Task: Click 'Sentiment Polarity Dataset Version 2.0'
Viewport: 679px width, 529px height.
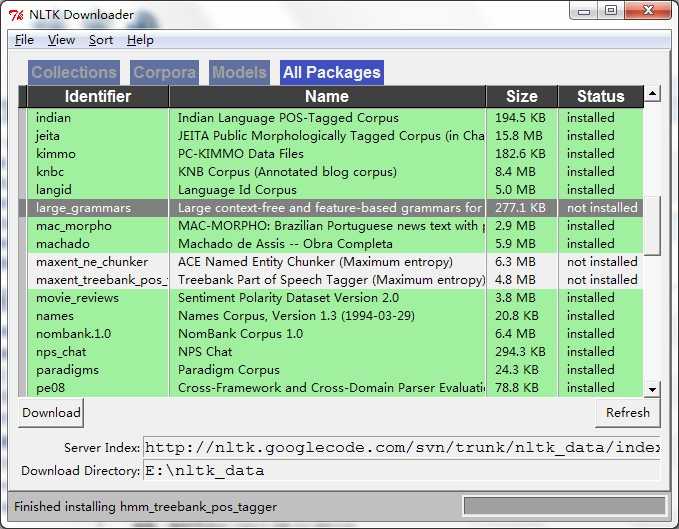Action: (x=288, y=298)
